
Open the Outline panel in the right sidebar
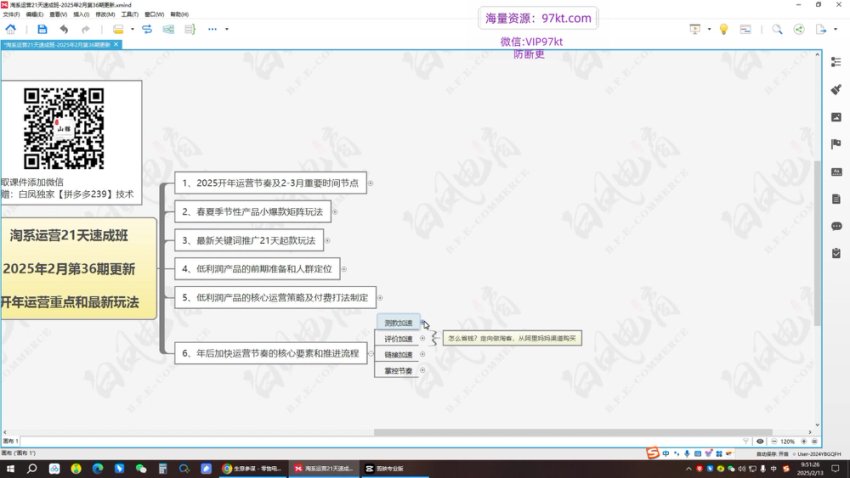coord(836,62)
